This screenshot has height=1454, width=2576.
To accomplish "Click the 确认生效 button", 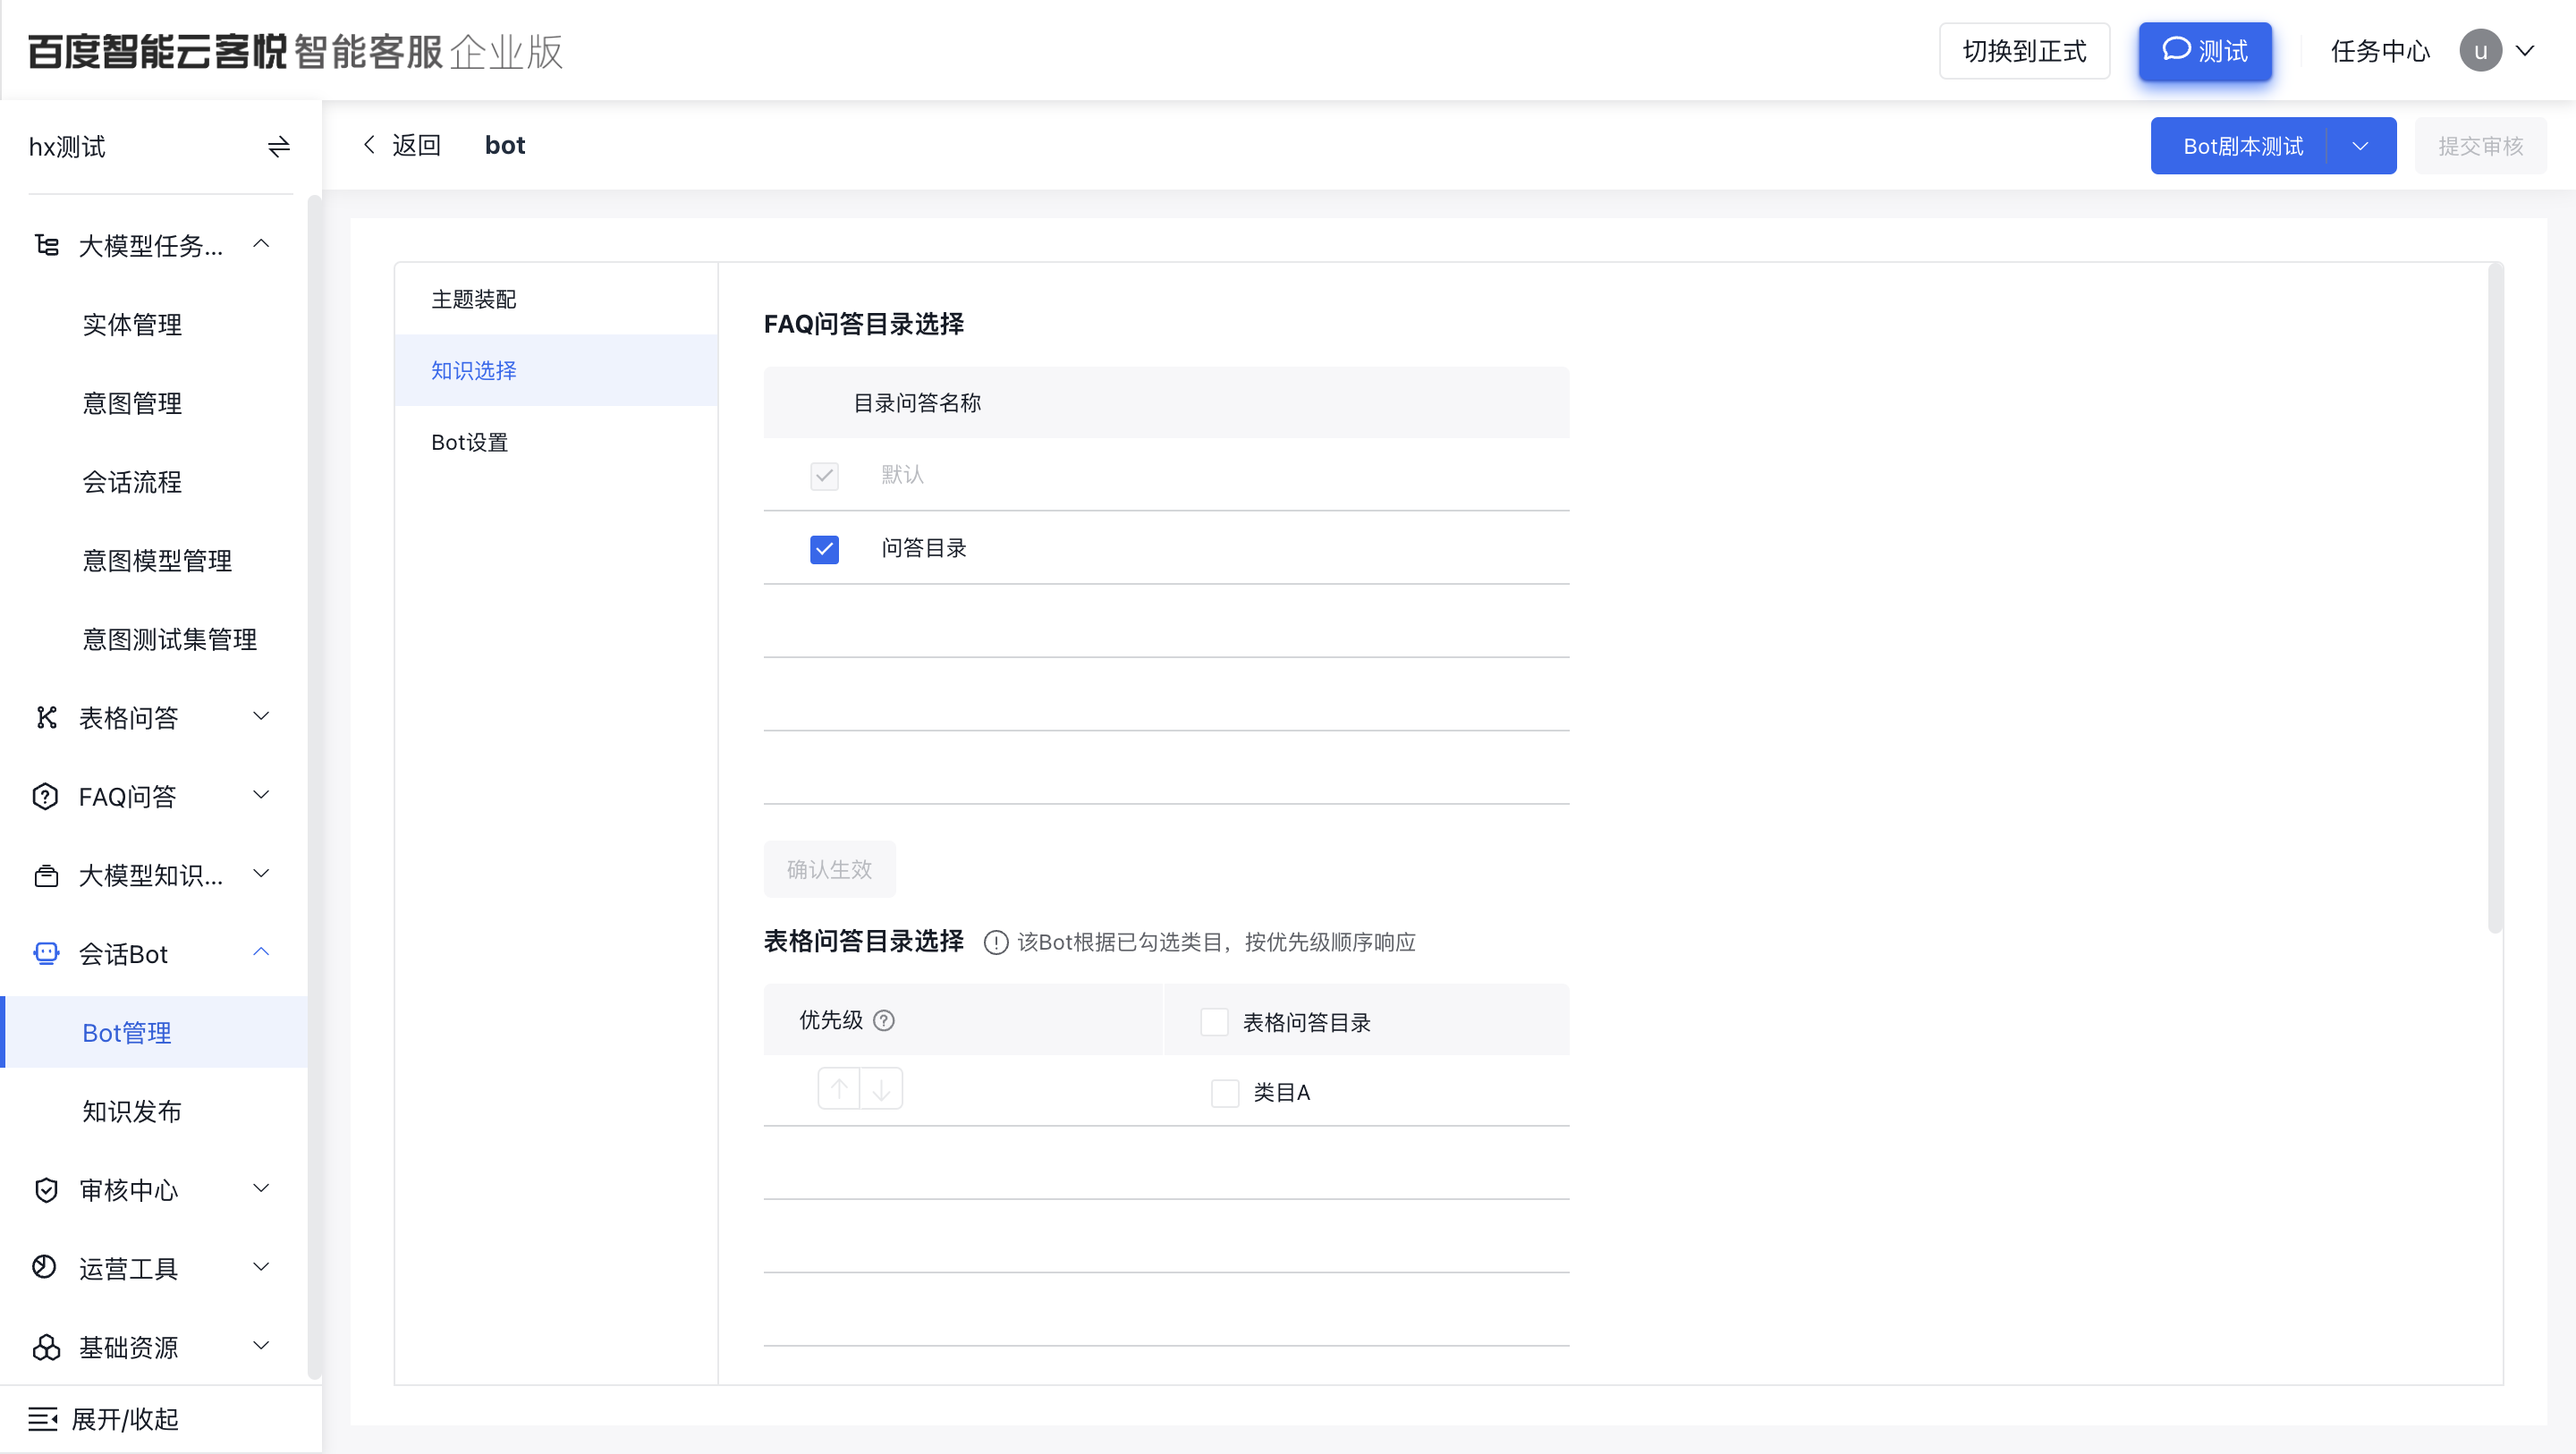I will pos(829,869).
